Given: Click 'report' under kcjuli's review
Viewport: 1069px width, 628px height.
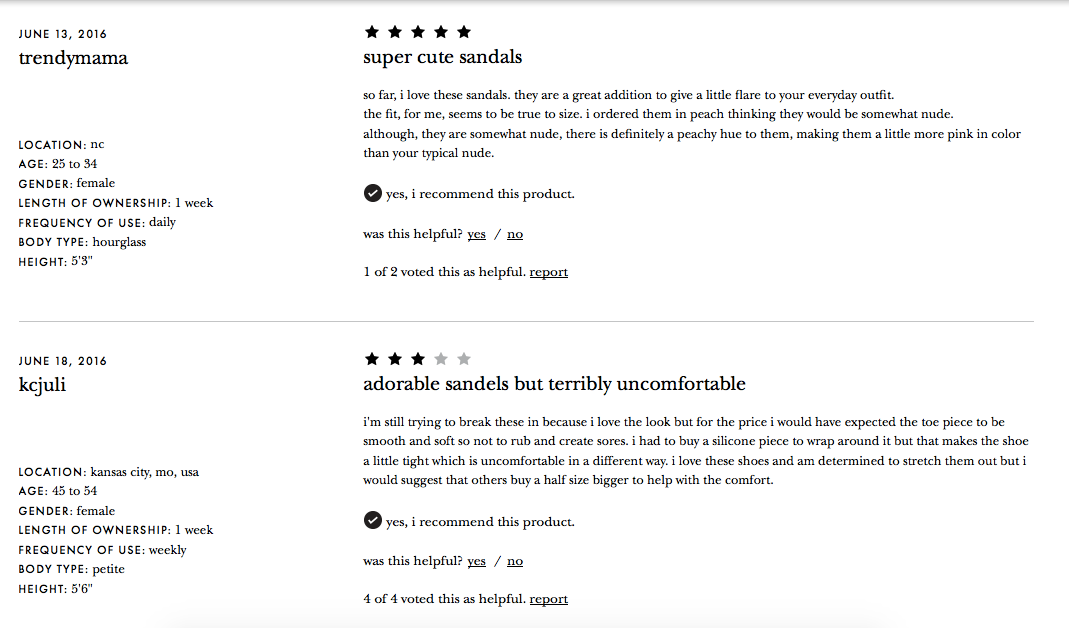Looking at the screenshot, I should (548, 598).
